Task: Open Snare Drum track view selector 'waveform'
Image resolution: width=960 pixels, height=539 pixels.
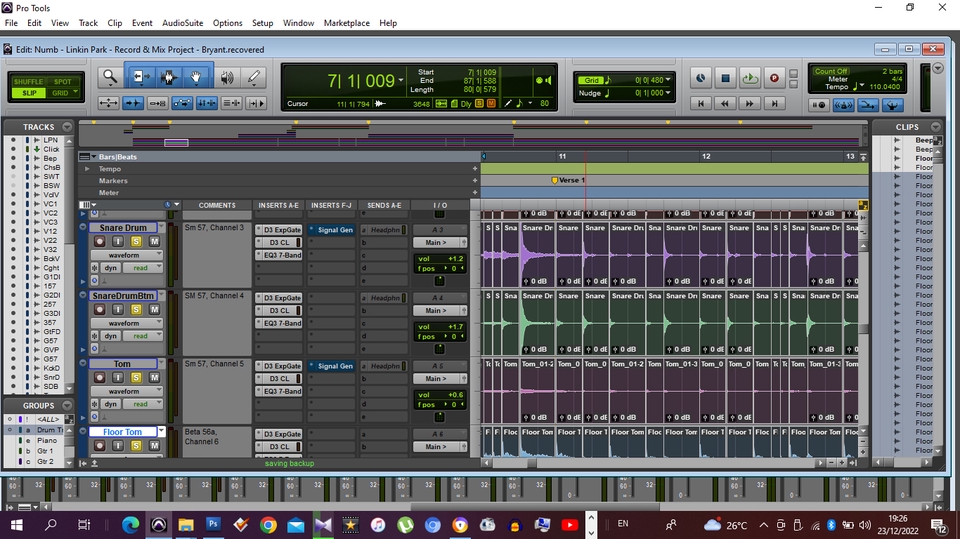Action: [126, 255]
